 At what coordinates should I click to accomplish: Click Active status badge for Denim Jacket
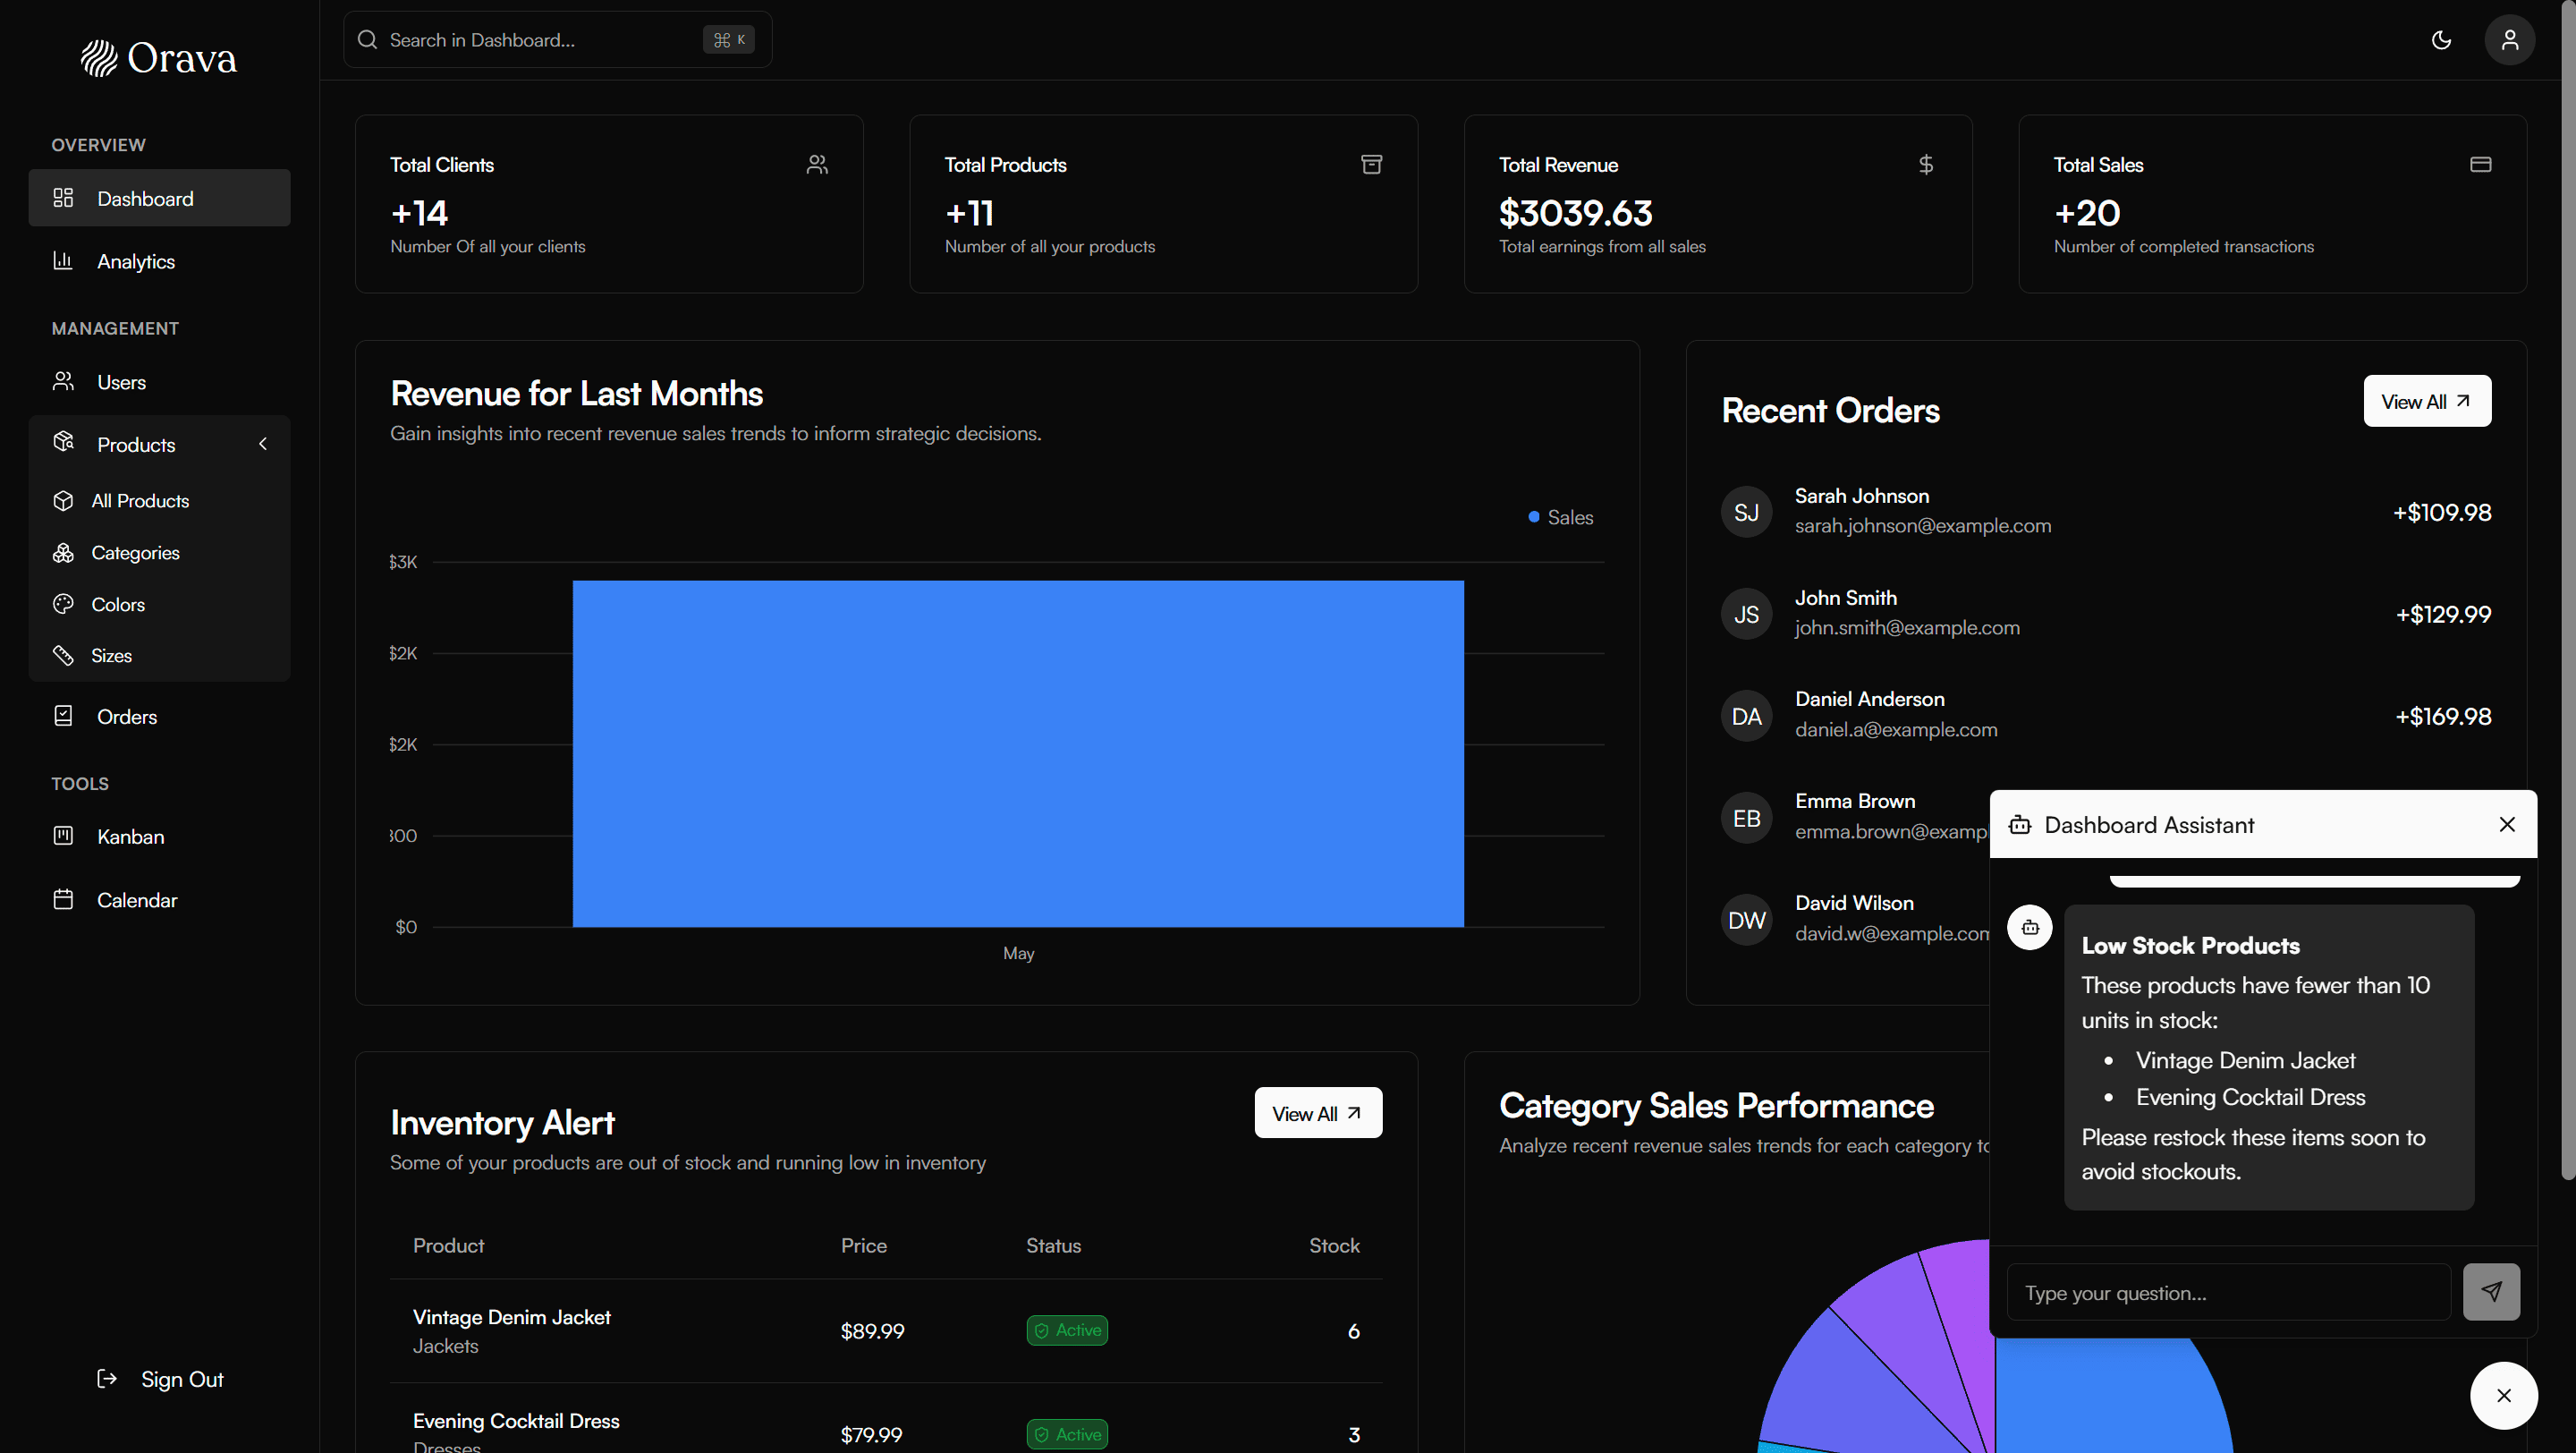pos(1067,1330)
